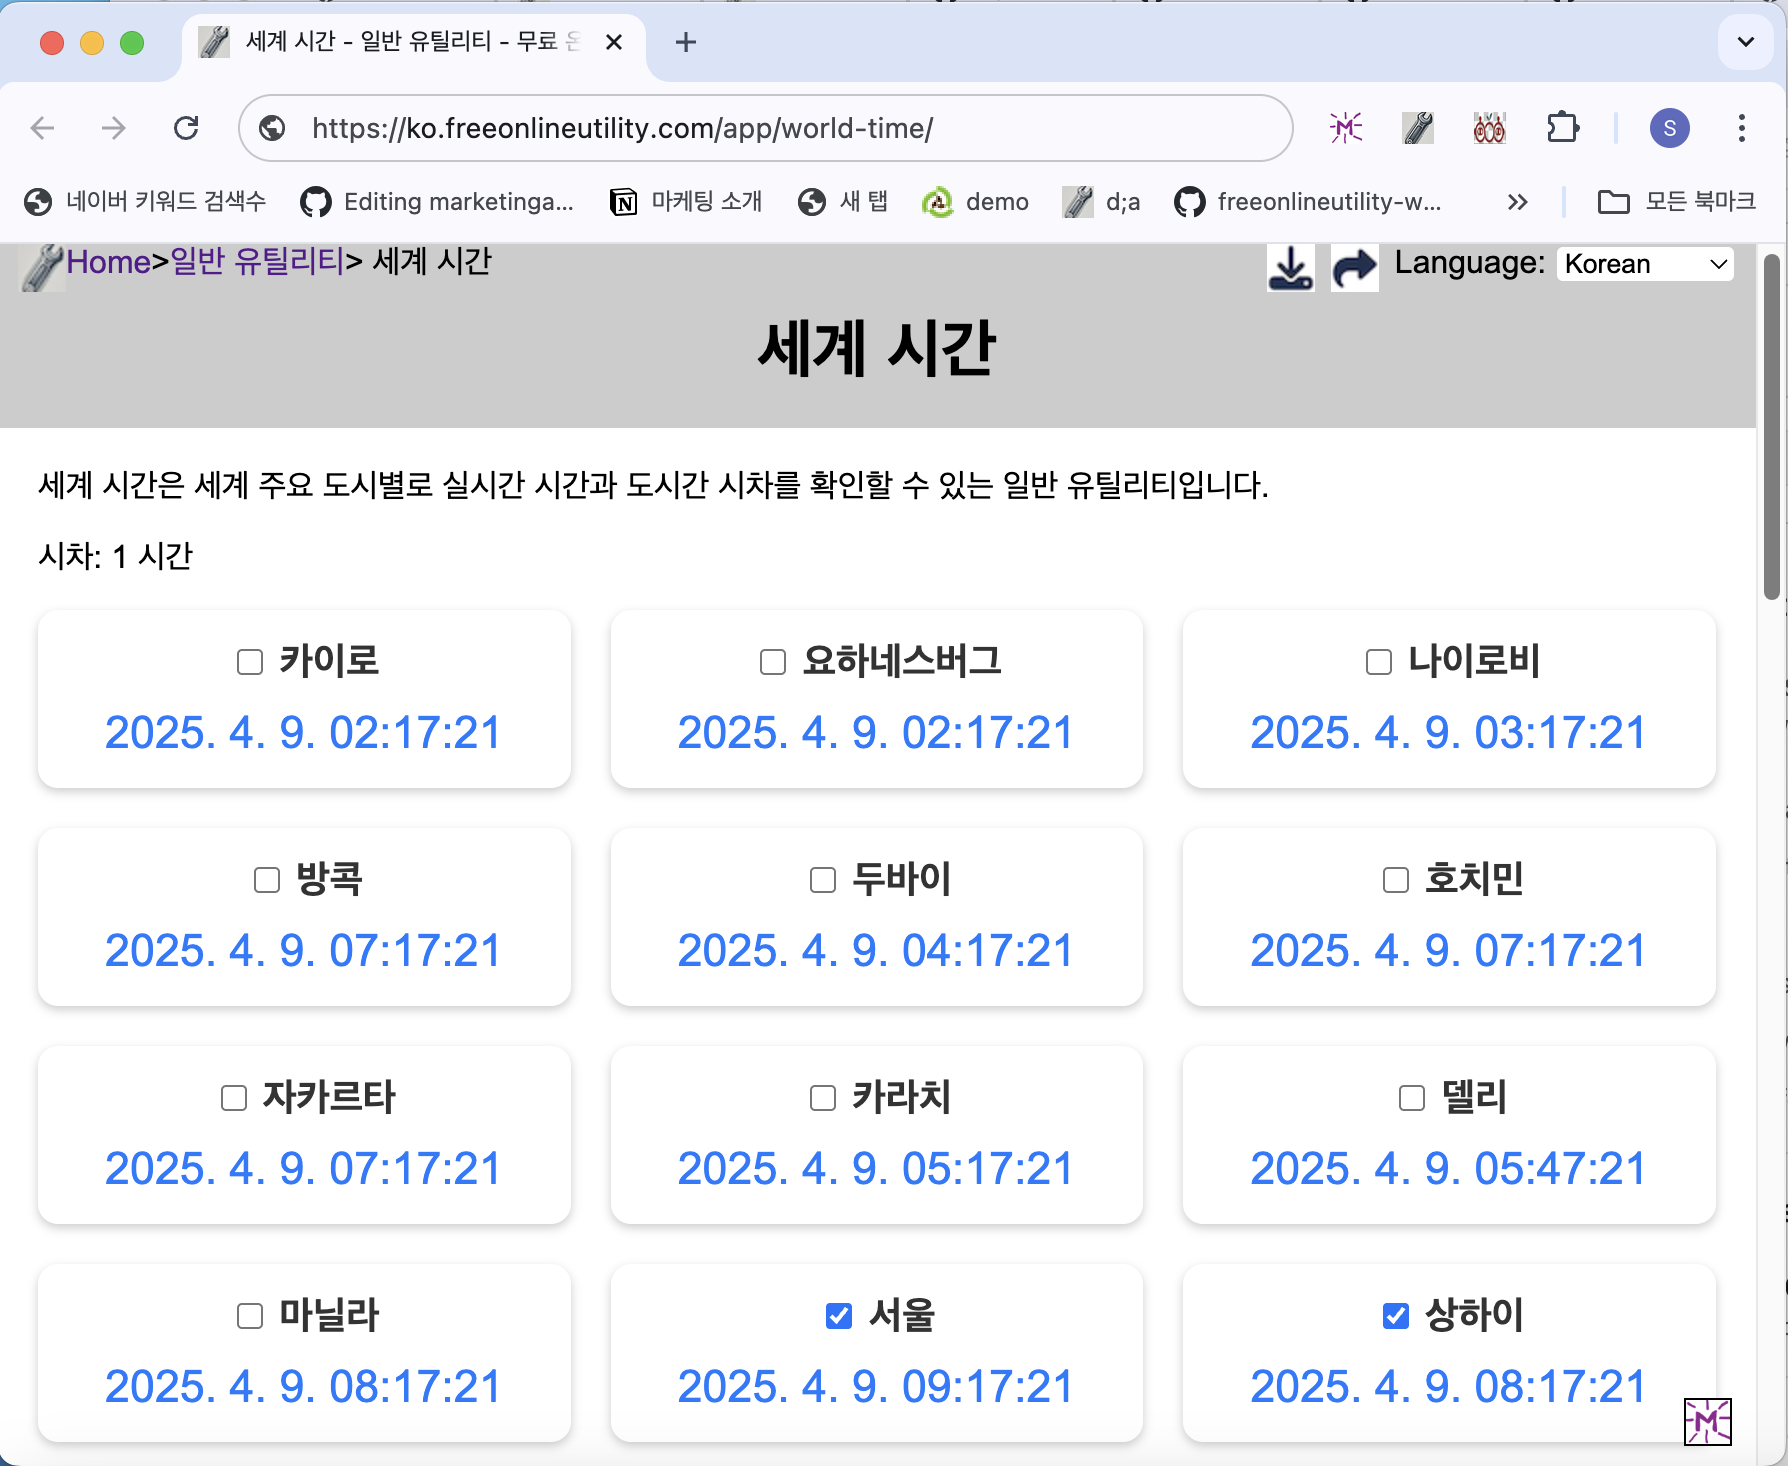Viewport: 1788px width, 1466px height.
Task: Uncheck the 상하이 checkbox
Action: click(x=1395, y=1316)
